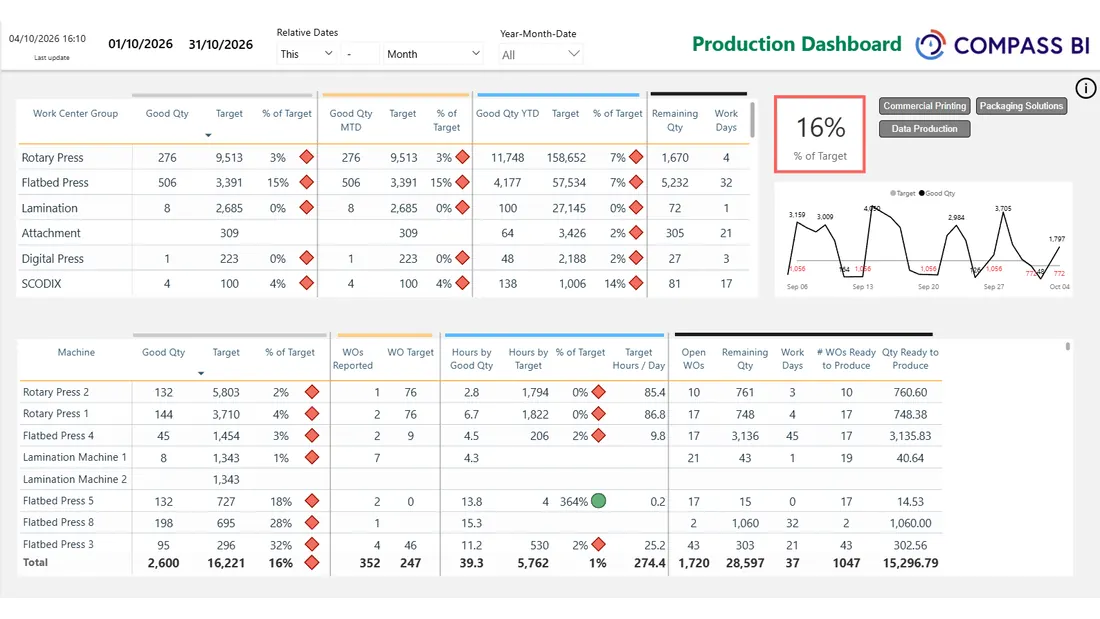Click the Work Center table vertical scrollbar
1100x619 pixels.
click(x=753, y=120)
